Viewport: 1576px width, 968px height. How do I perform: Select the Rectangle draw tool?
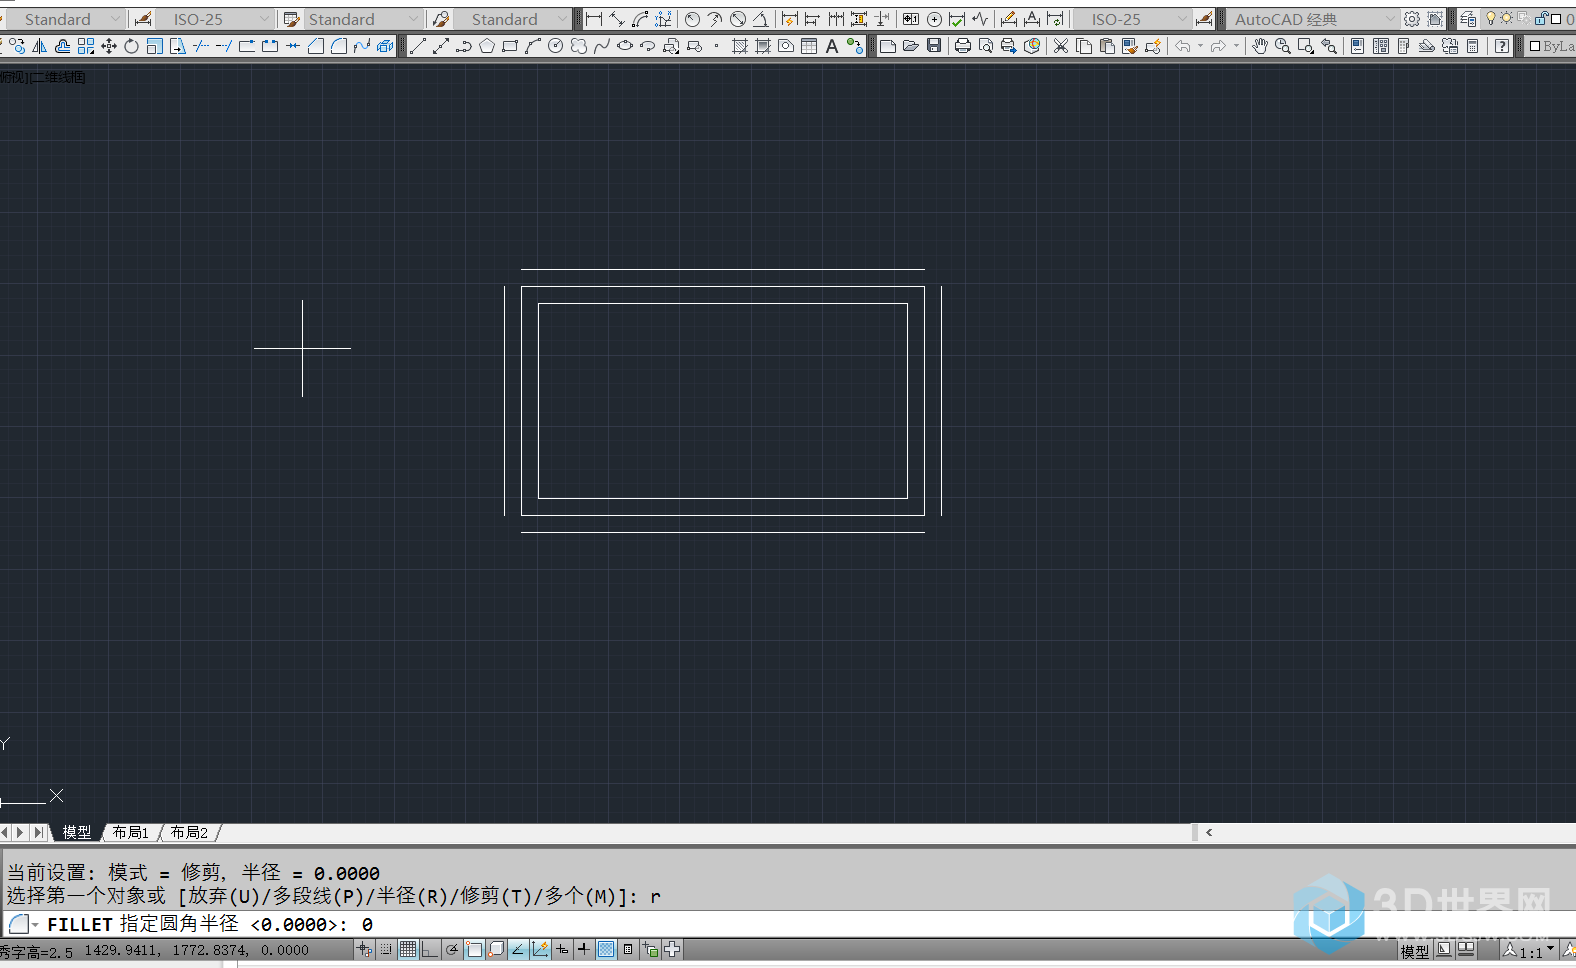coord(510,46)
